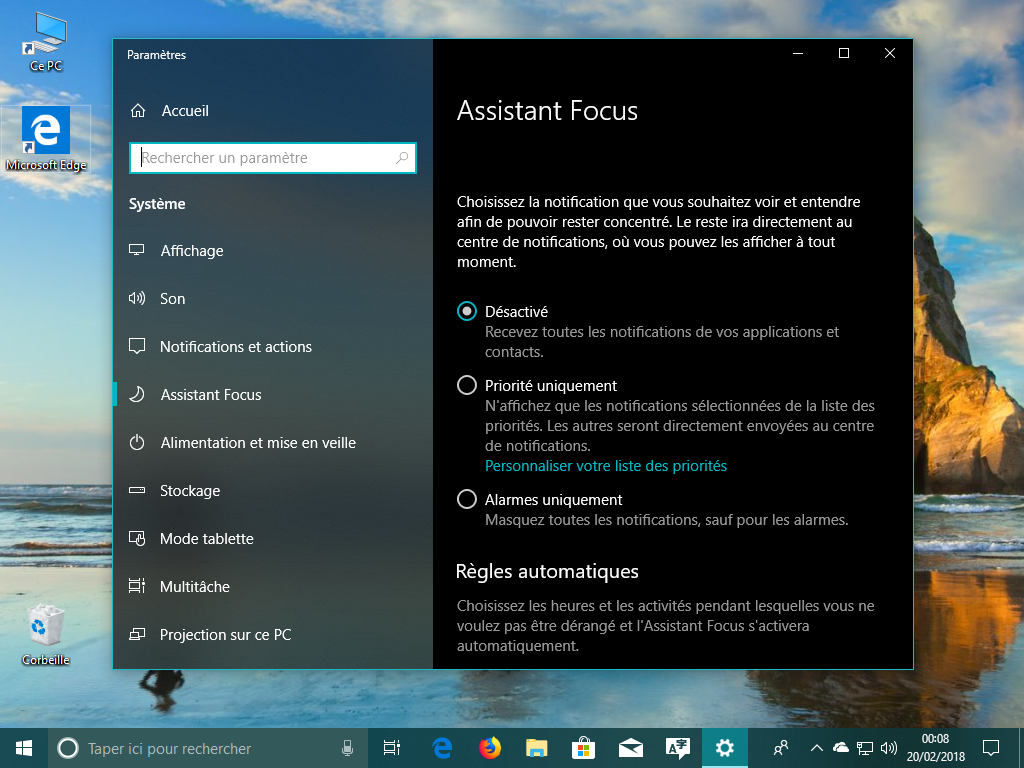Click the Rechercher un paramètre field
Viewport: 1024px width, 768px height.
265,158
